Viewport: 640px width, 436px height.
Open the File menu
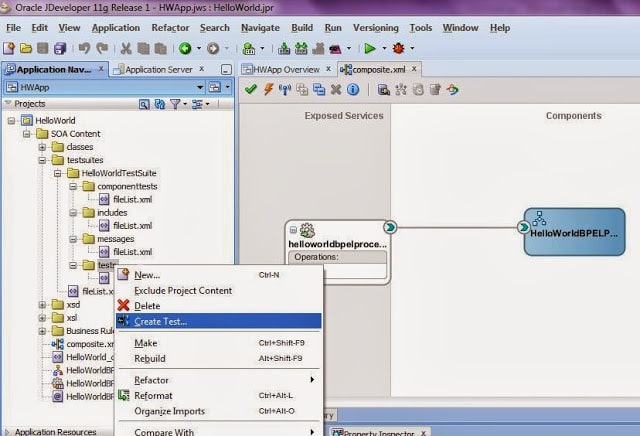tap(13, 28)
